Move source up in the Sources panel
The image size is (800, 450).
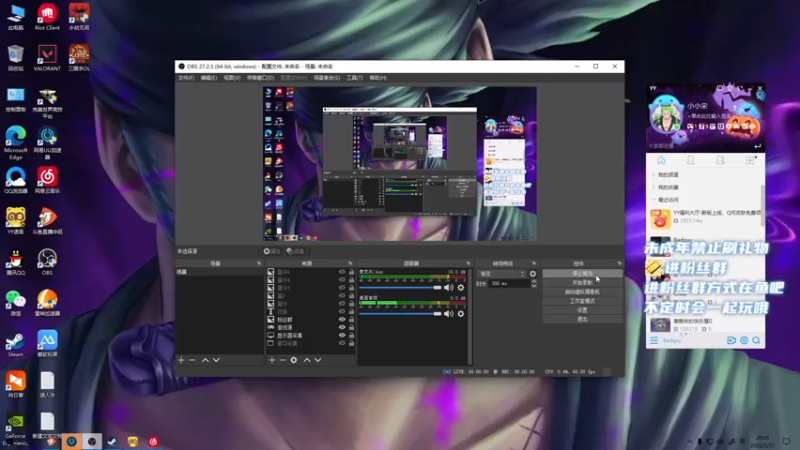(x=307, y=360)
